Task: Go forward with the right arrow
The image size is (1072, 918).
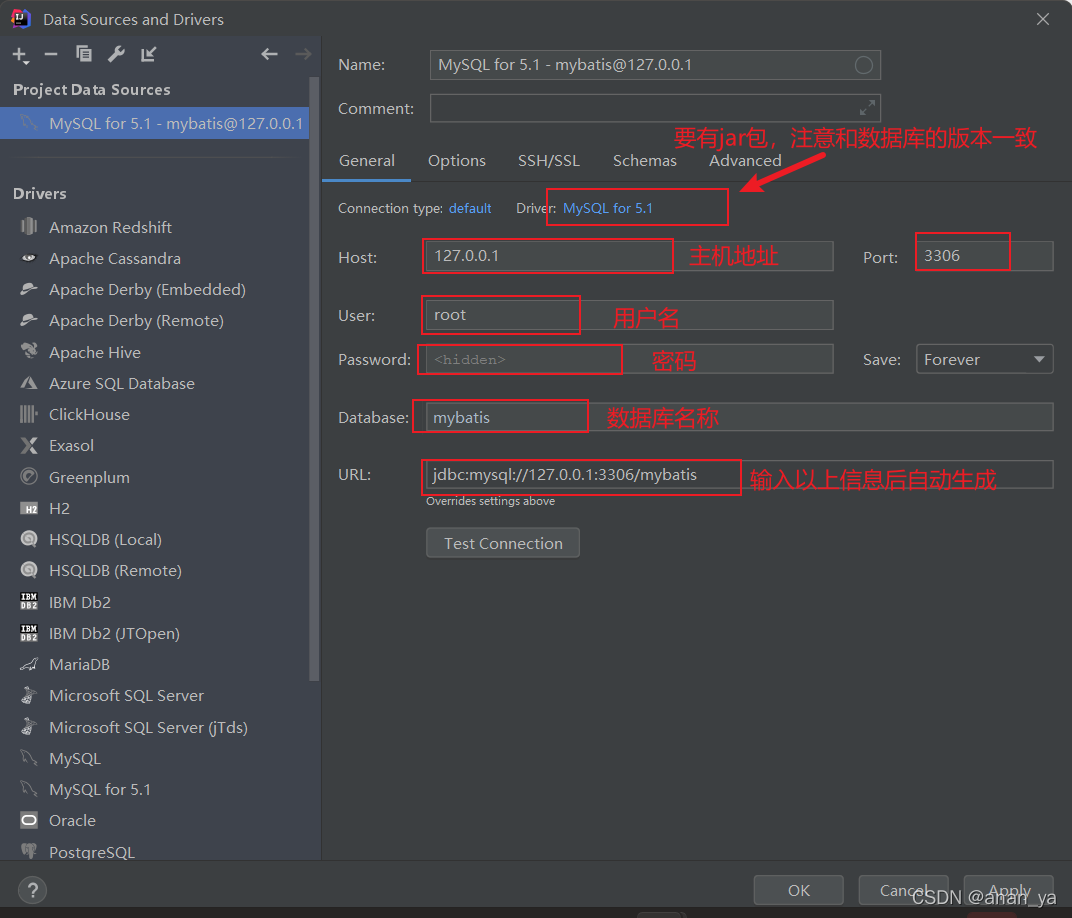Action: point(303,54)
